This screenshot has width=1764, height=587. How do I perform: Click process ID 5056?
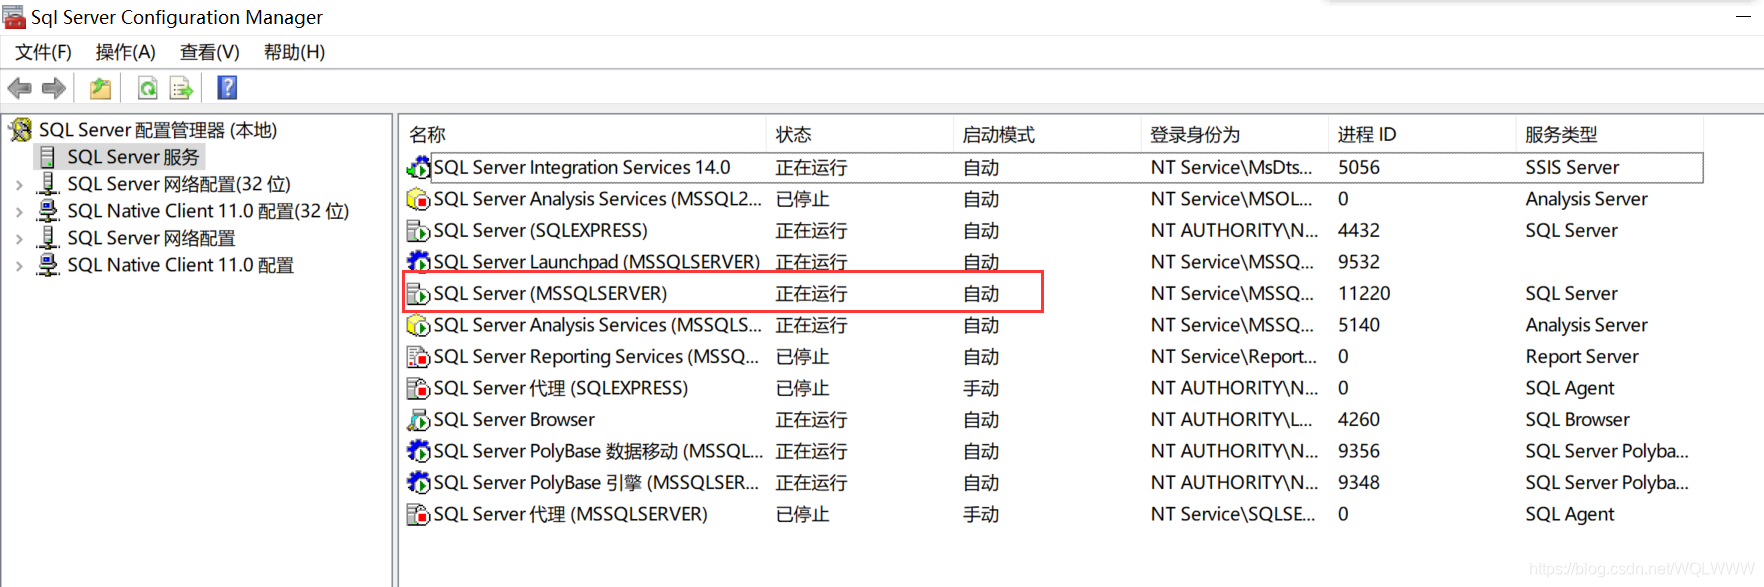click(x=1359, y=168)
